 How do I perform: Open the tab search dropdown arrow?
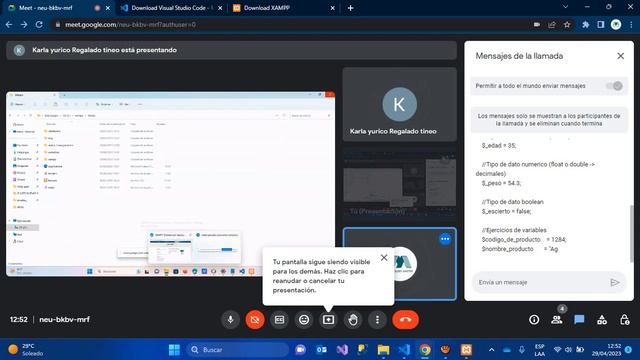[x=565, y=7]
